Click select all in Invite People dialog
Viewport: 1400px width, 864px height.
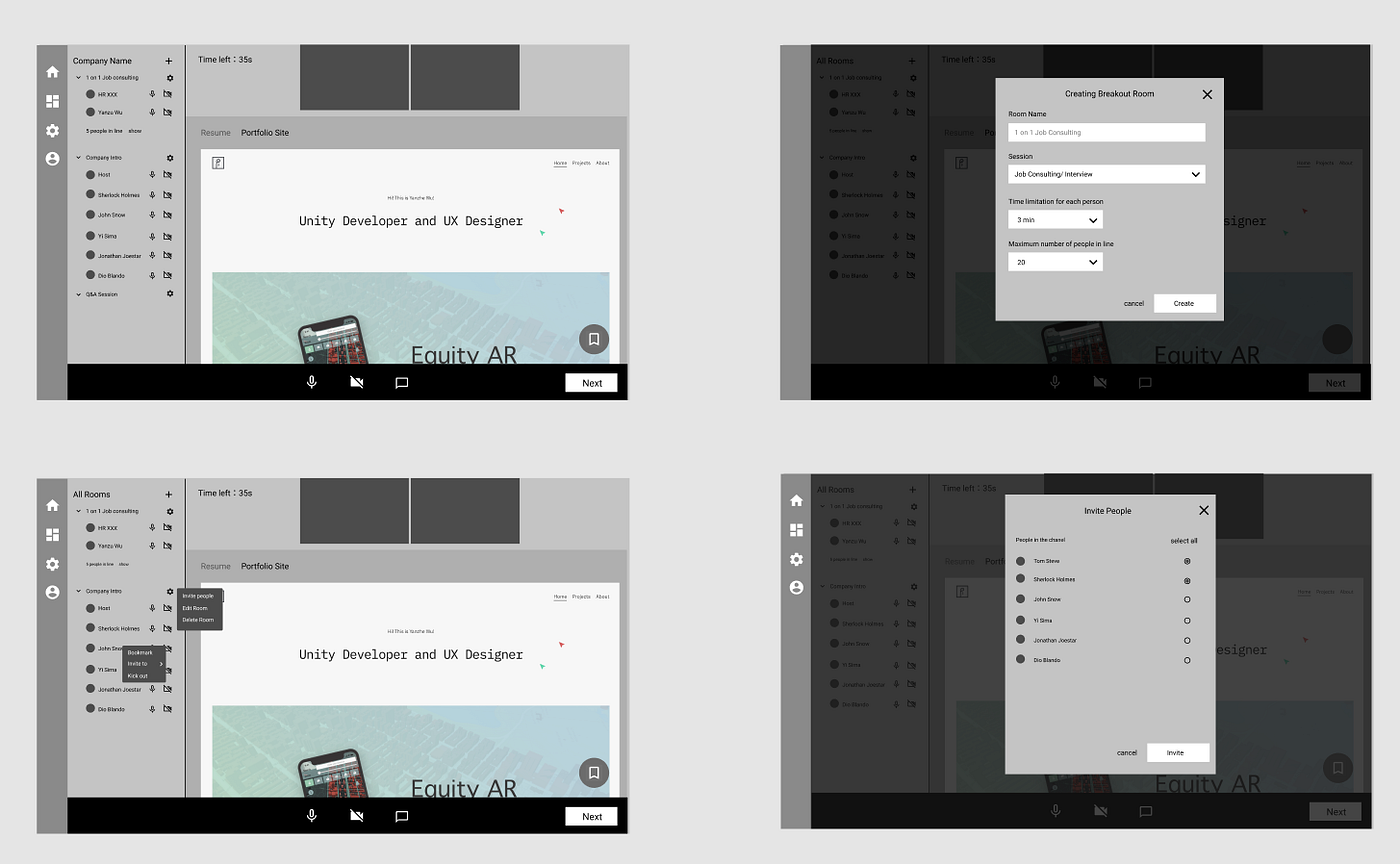(x=1184, y=541)
